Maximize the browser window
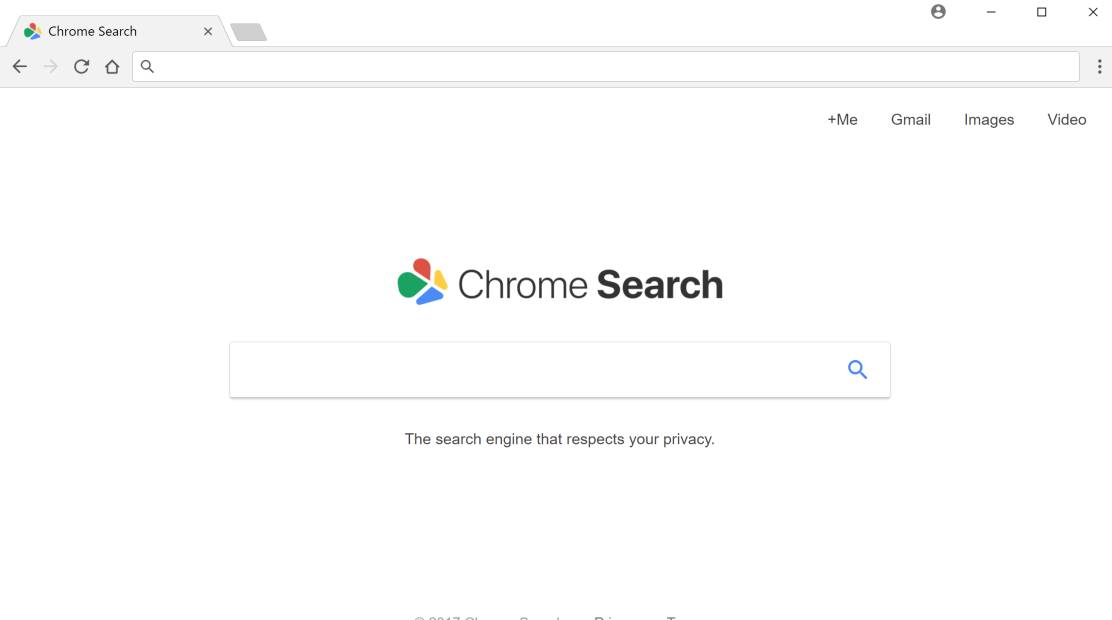Viewport: 1112px width, 620px height. [1041, 12]
